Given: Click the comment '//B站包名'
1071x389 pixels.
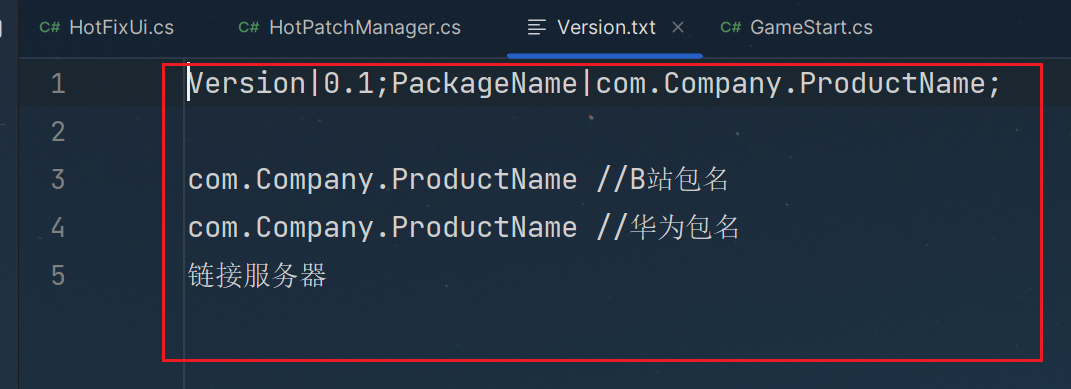Looking at the screenshot, I should [663, 179].
